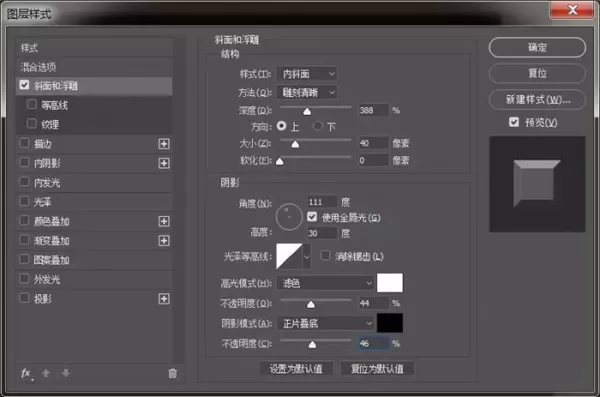Image resolution: width=600 pixels, height=397 pixels.
Task: Click the plus icon beside 投影
Action: point(164,299)
